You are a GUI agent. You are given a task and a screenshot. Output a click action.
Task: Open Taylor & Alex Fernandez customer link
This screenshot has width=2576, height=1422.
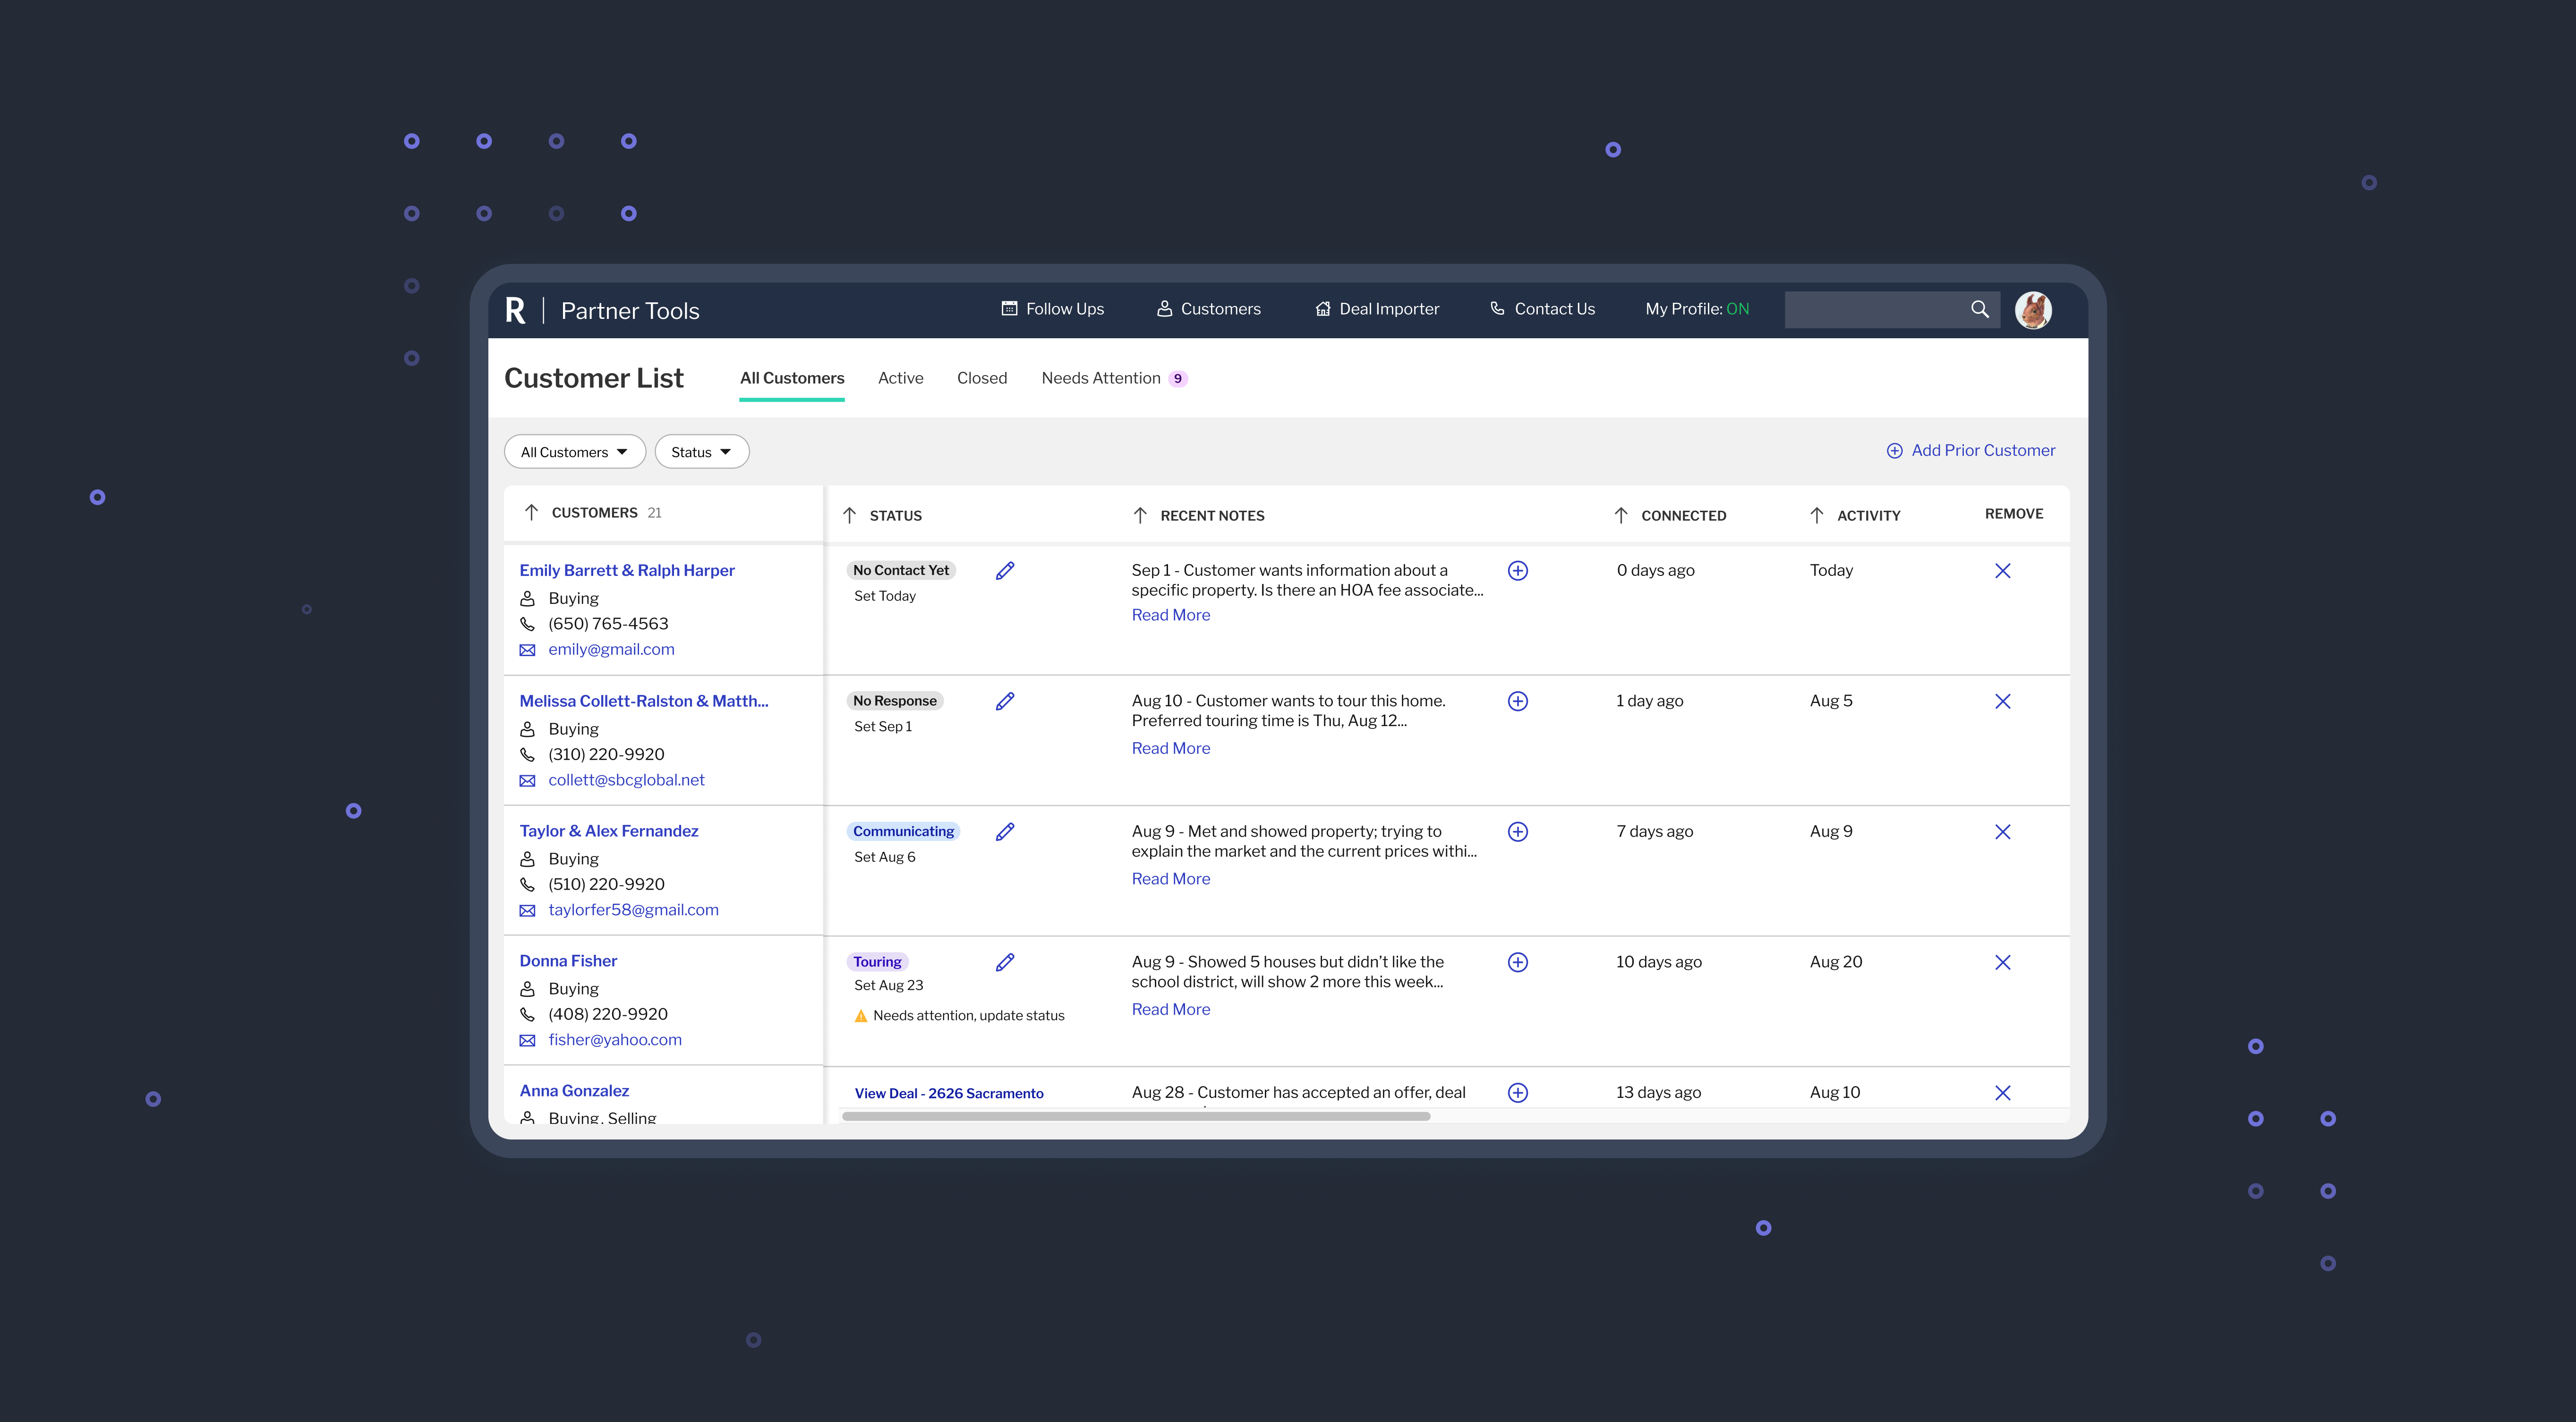609,831
